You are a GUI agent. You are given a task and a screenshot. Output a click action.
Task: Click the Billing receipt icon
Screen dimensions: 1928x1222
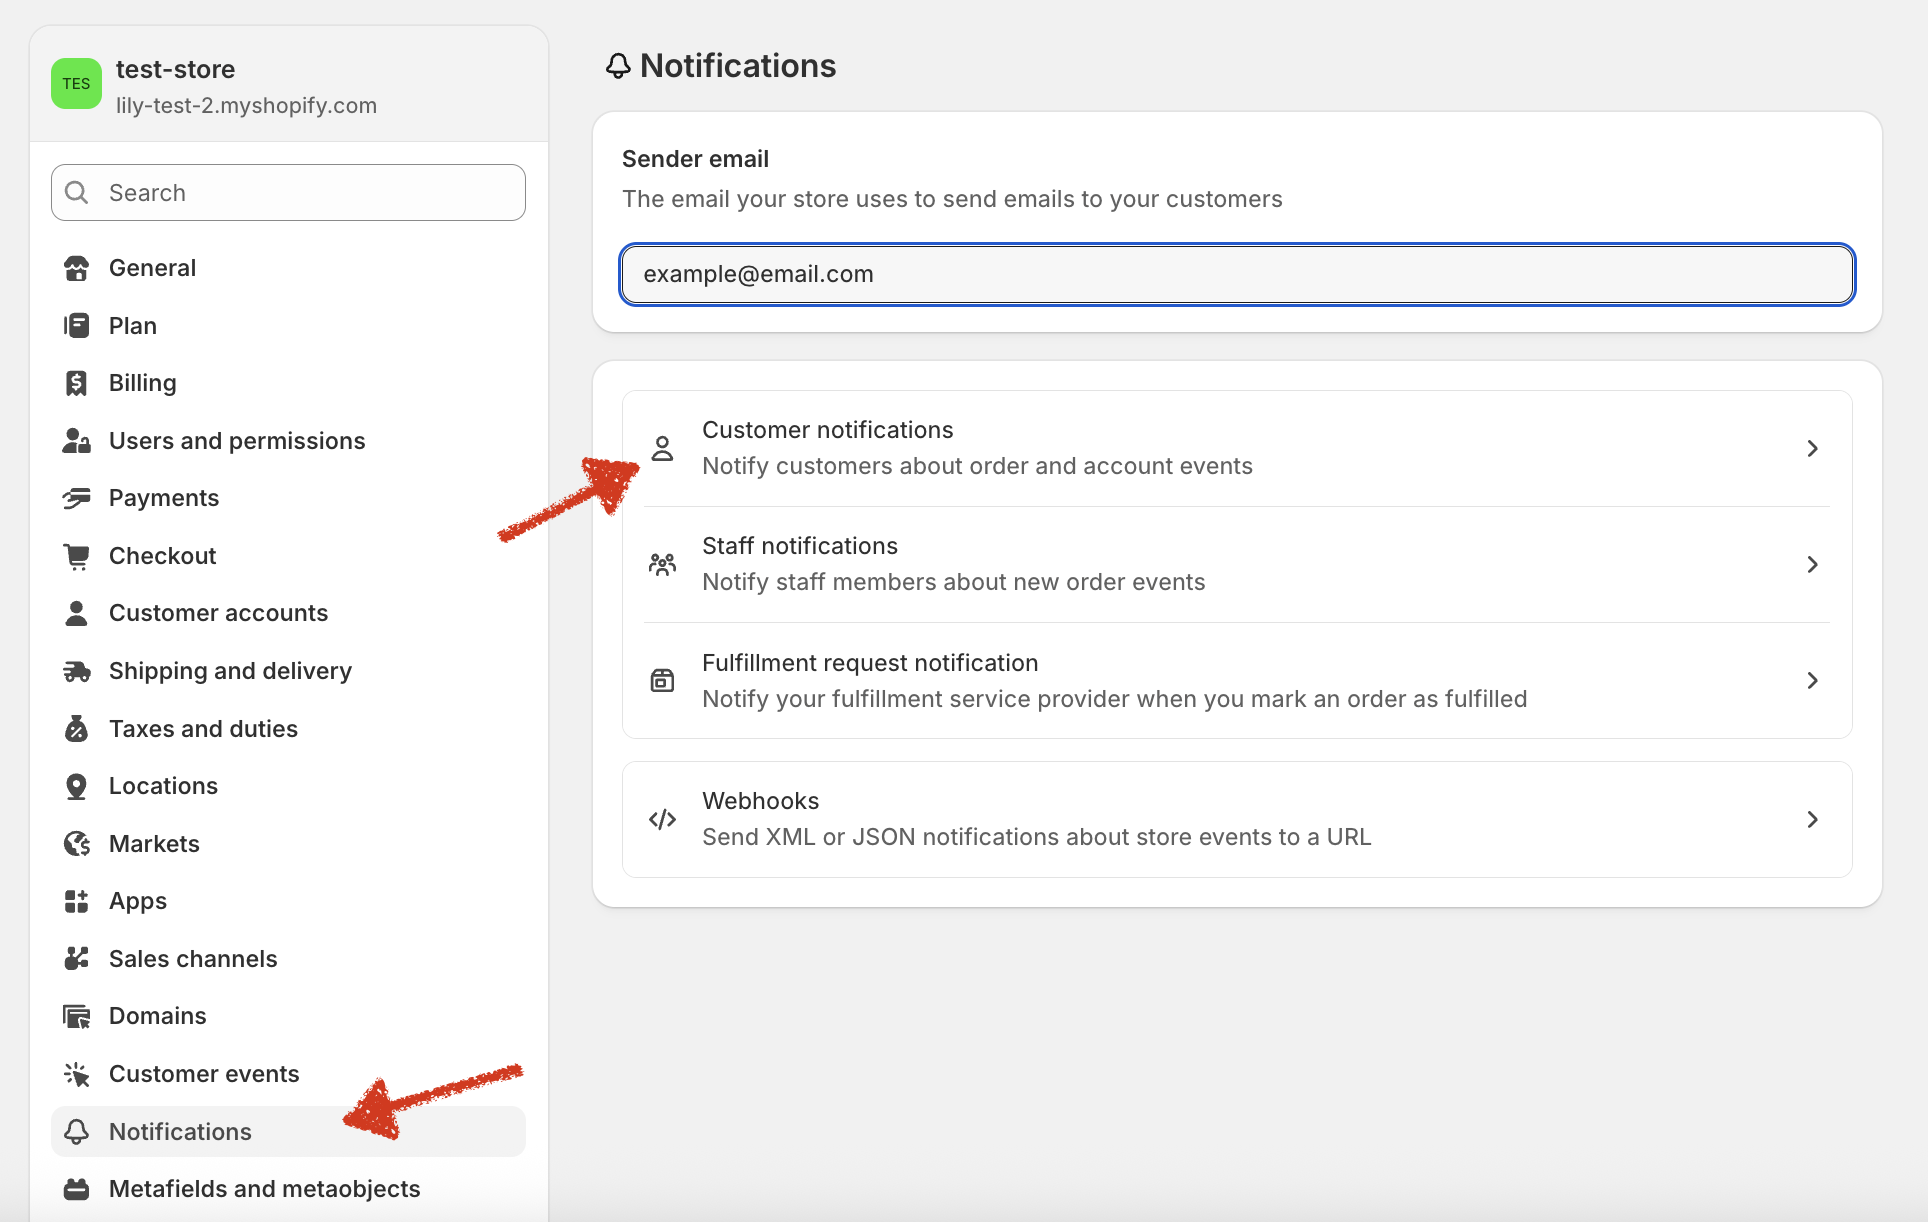[x=77, y=383]
